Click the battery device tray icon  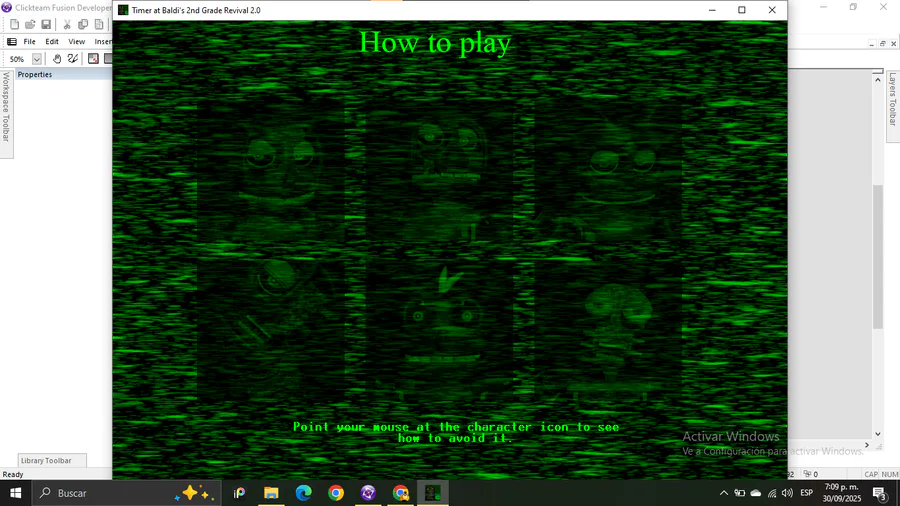click(x=740, y=493)
